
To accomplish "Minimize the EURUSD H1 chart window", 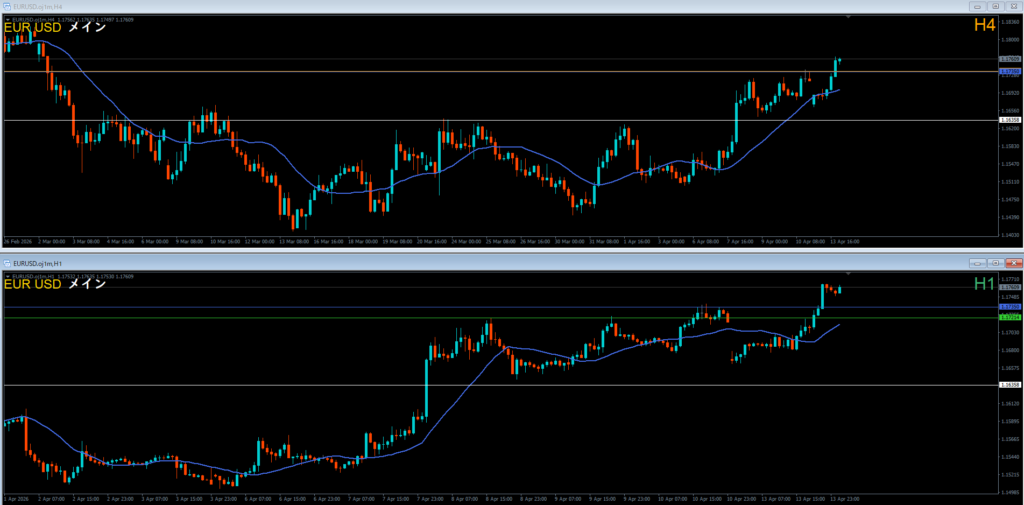I will pyautogui.click(x=978, y=263).
